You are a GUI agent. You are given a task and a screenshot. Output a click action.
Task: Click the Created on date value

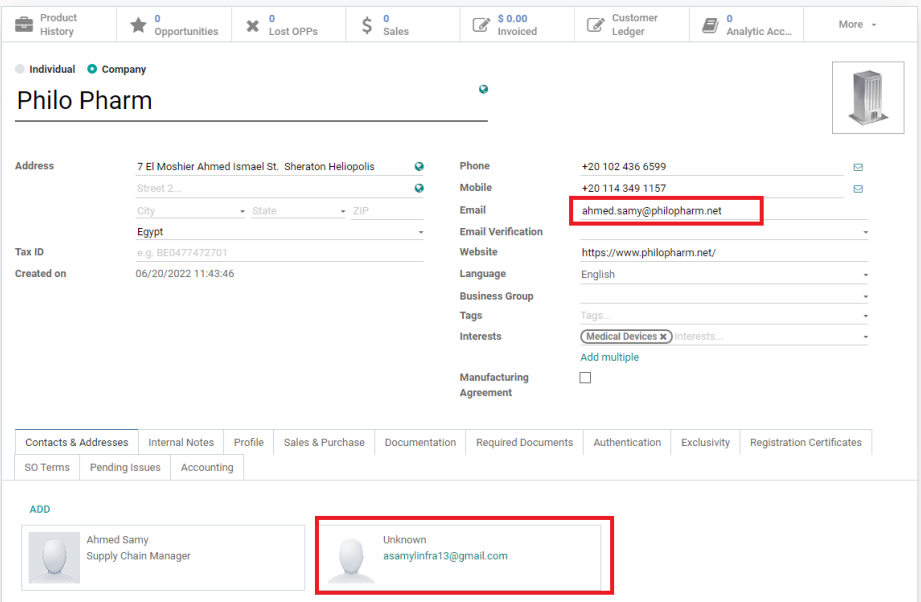pyautogui.click(x=184, y=274)
